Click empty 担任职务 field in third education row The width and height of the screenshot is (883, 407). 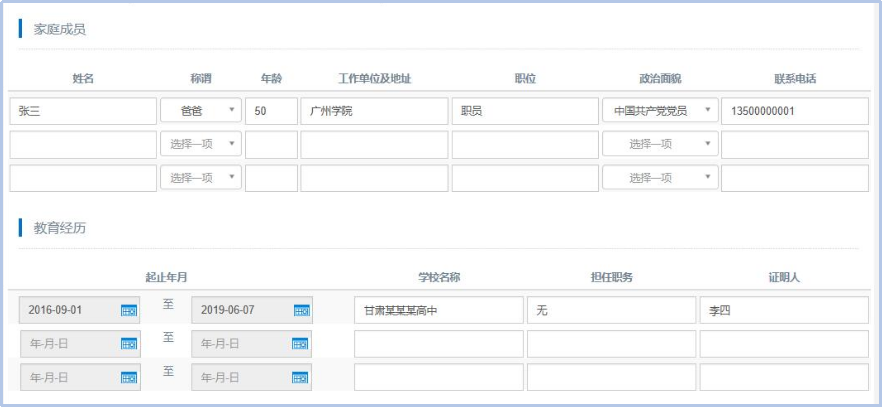[x=612, y=377]
